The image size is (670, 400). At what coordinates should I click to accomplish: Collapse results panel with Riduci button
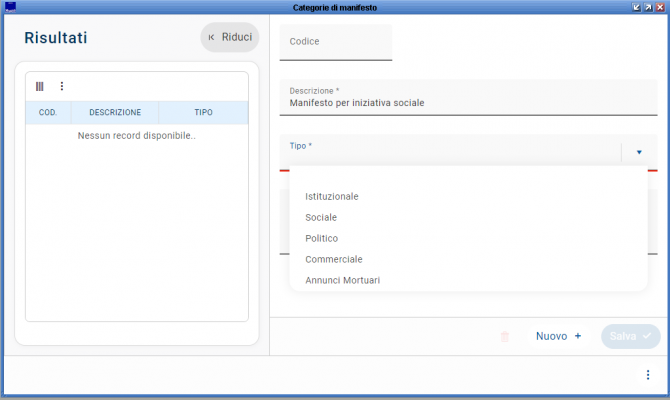click(230, 37)
